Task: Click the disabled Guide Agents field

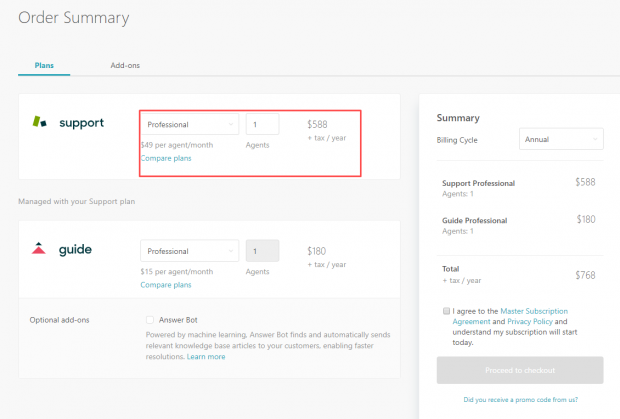Action: tap(263, 251)
